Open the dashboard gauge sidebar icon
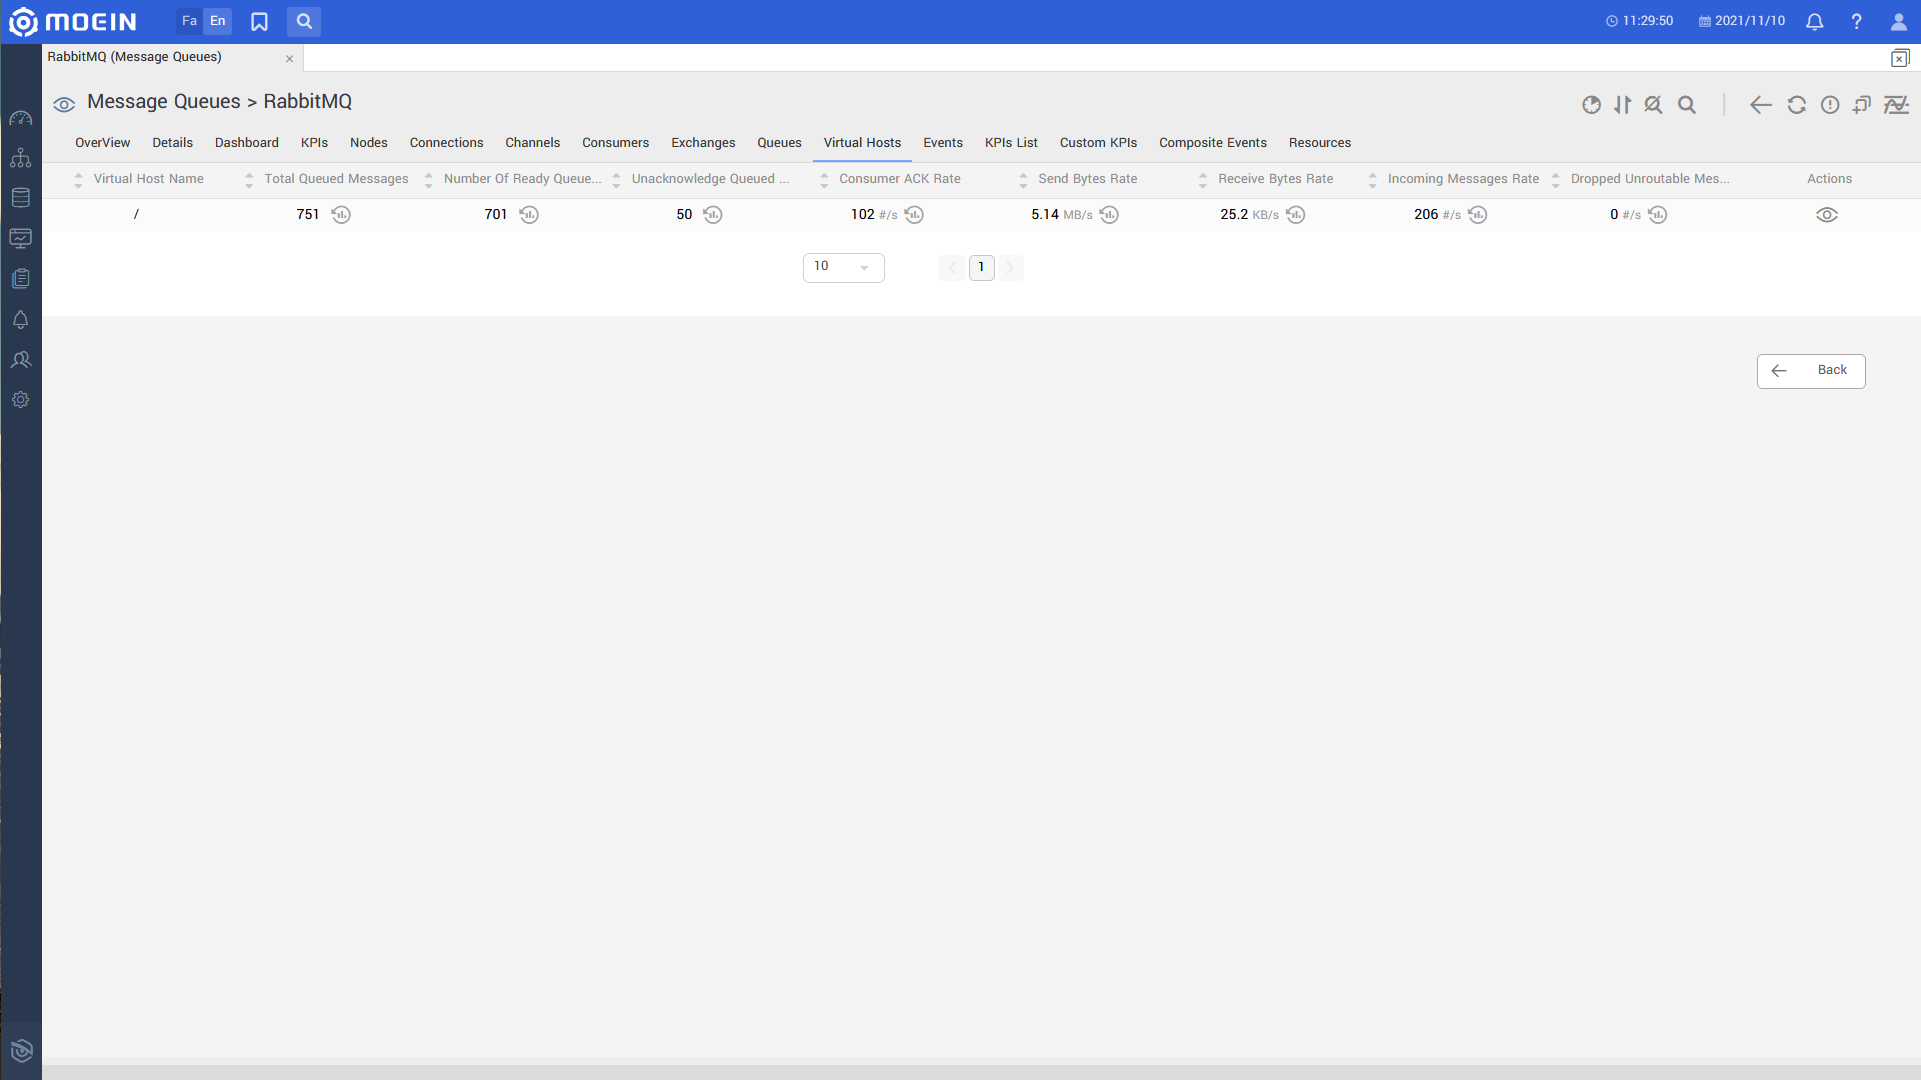The width and height of the screenshot is (1921, 1080). [x=20, y=118]
